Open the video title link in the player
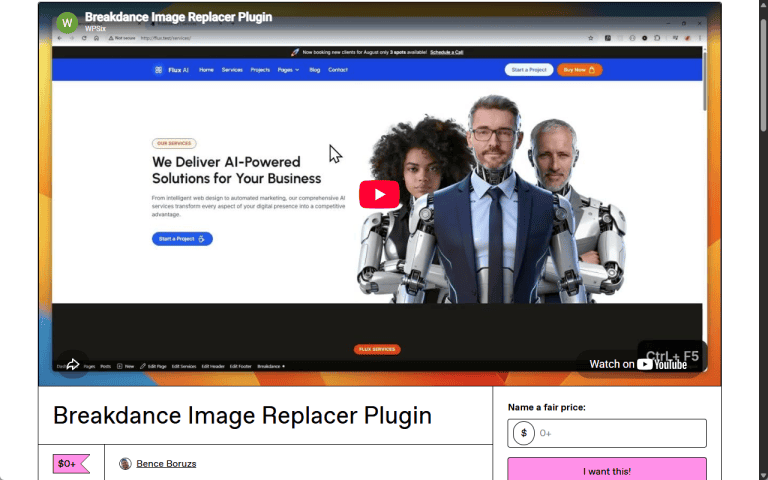 pos(178,17)
